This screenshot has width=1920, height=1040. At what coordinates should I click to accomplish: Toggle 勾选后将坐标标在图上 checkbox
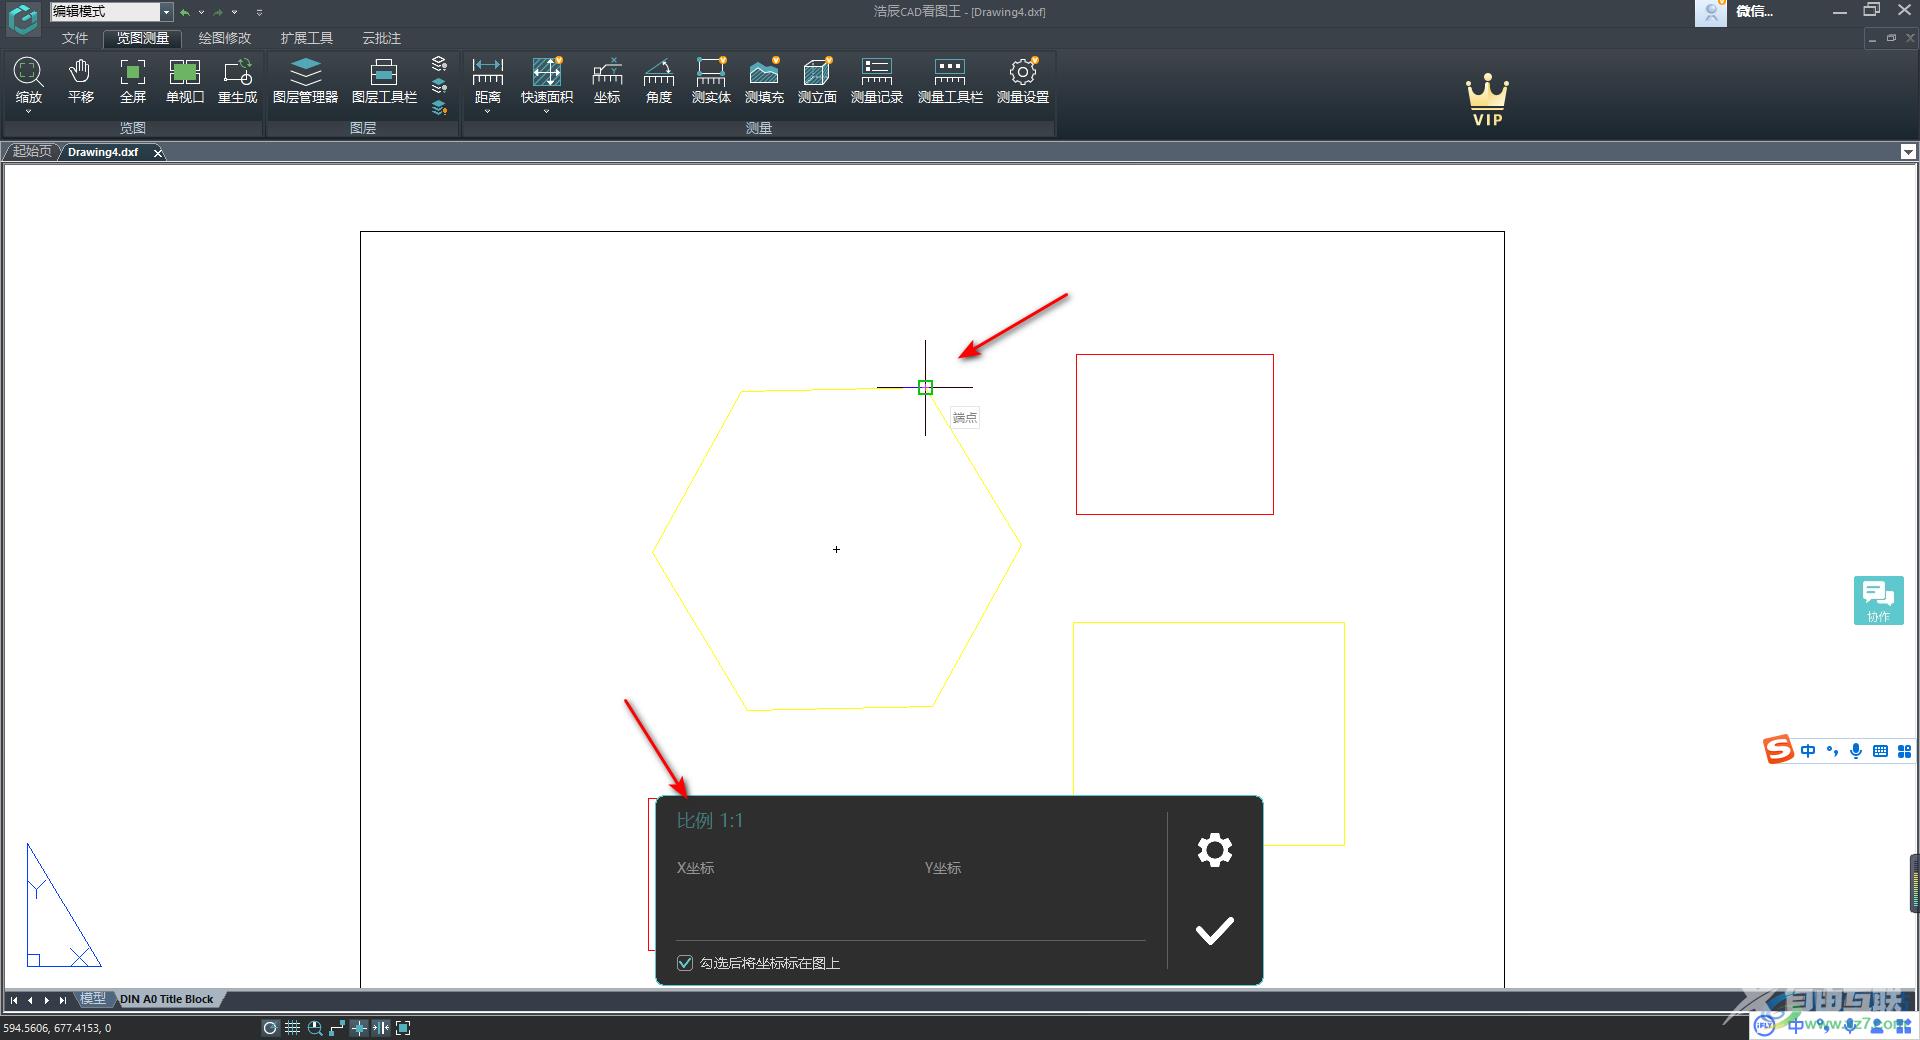685,963
